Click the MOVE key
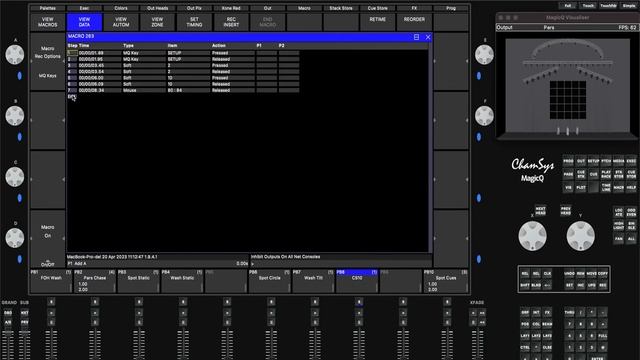This screenshot has height=360, width=640. pos(592,273)
